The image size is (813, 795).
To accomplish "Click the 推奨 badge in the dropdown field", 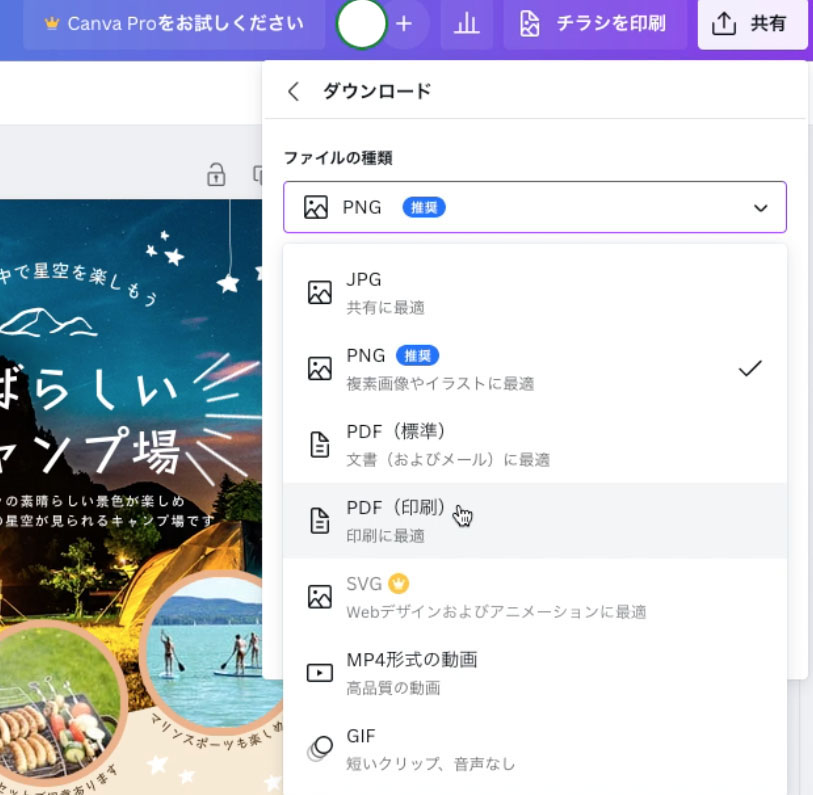I will point(424,208).
